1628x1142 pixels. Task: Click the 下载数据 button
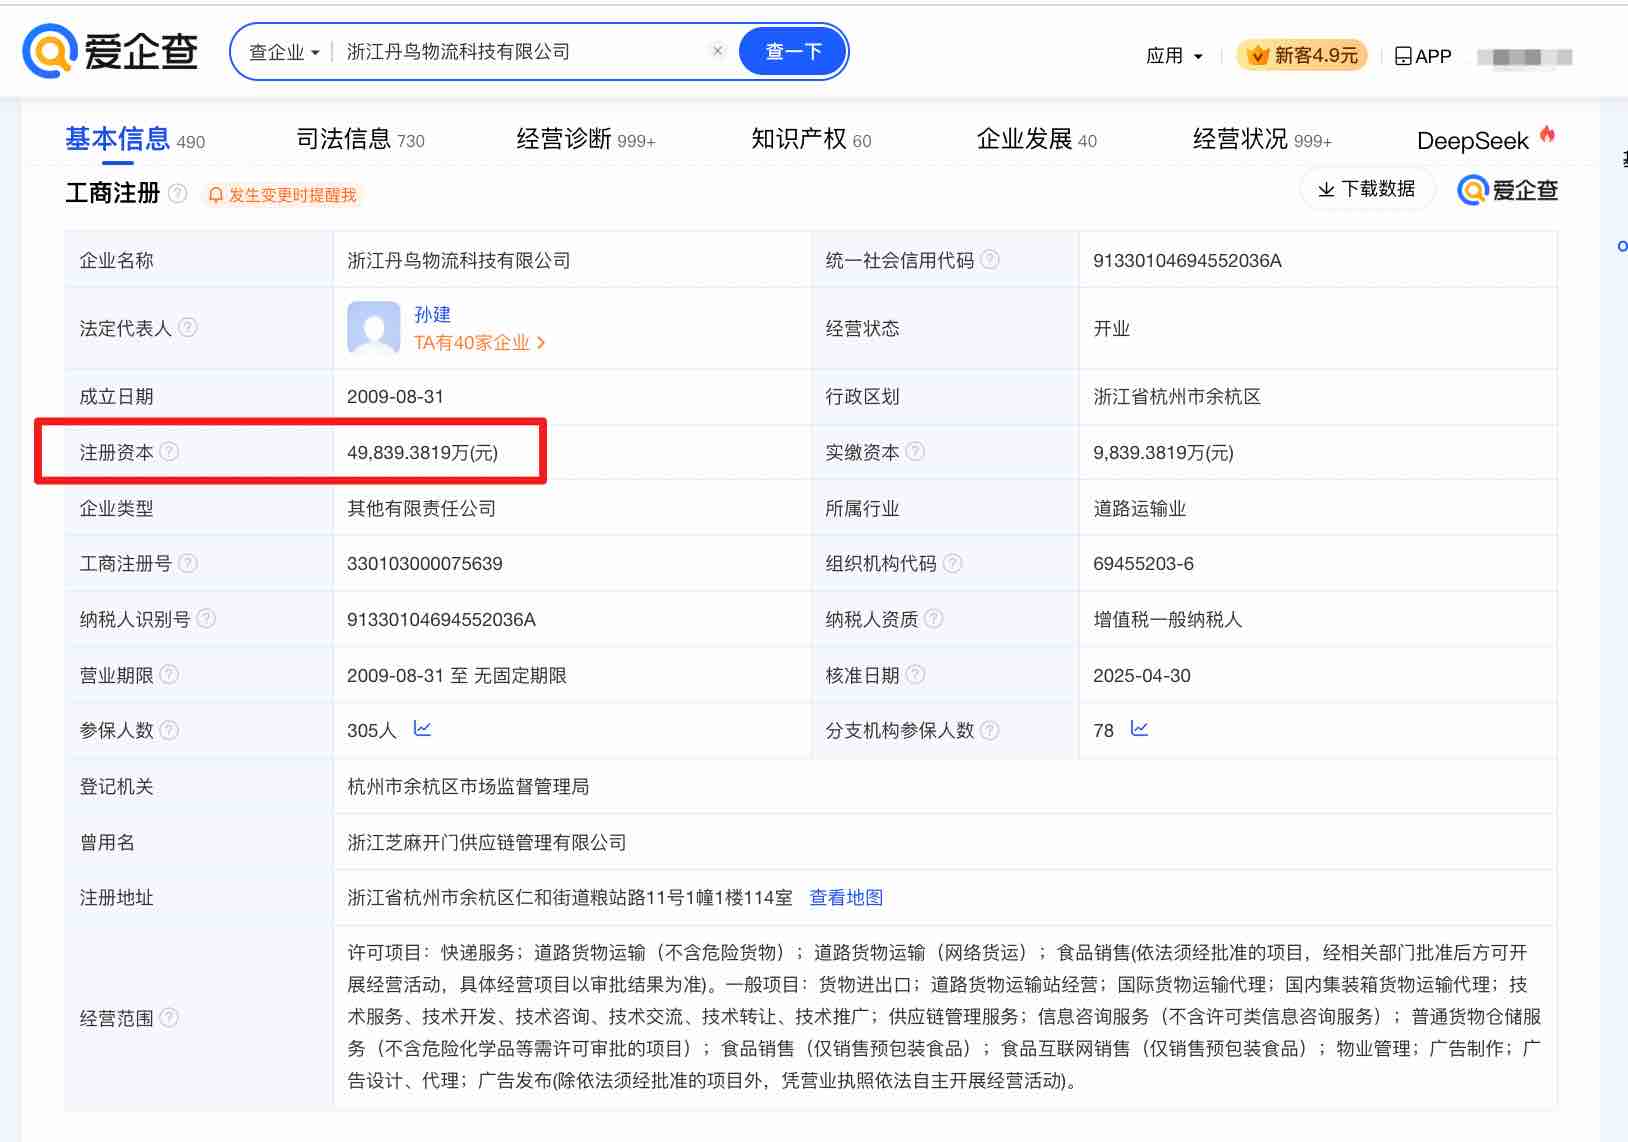[x=1367, y=189]
